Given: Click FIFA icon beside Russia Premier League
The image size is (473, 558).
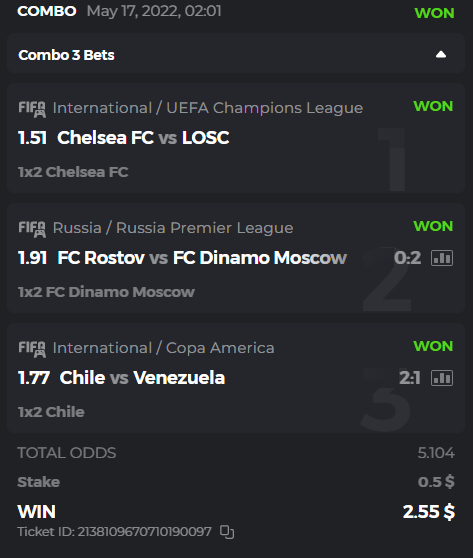Looking at the screenshot, I should pyautogui.click(x=32, y=229).
